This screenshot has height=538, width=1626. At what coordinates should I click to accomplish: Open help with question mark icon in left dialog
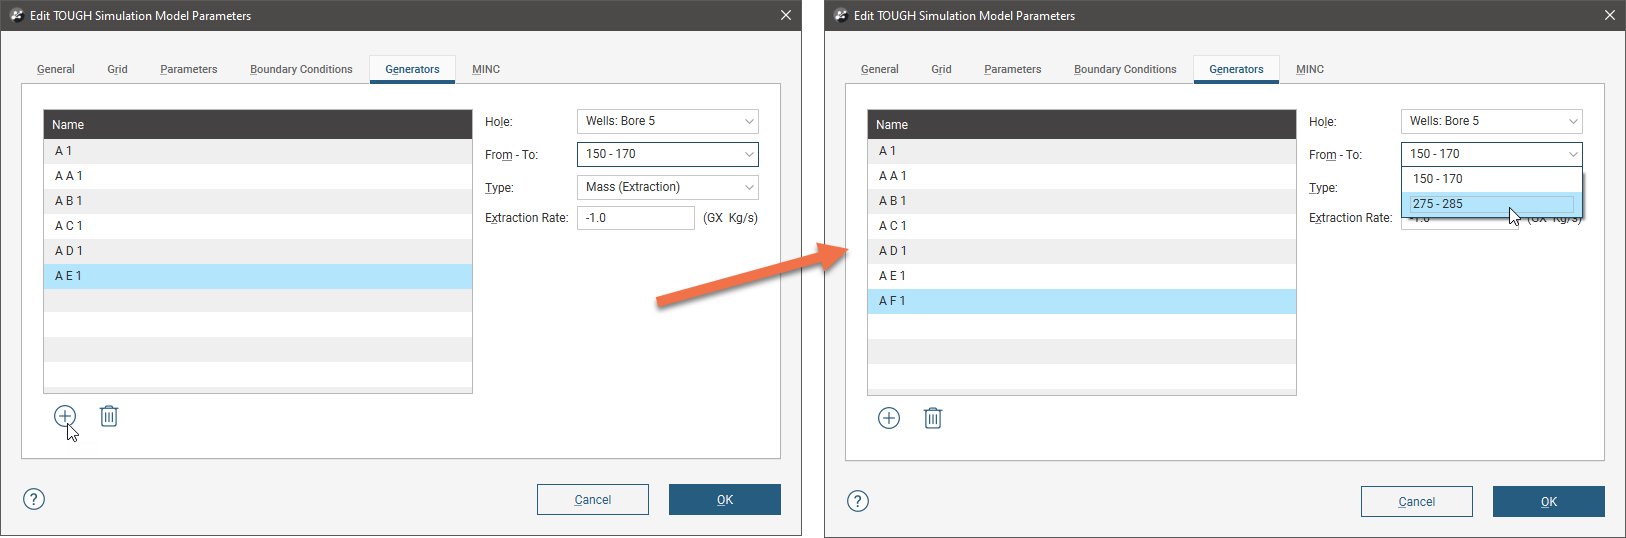[34, 499]
